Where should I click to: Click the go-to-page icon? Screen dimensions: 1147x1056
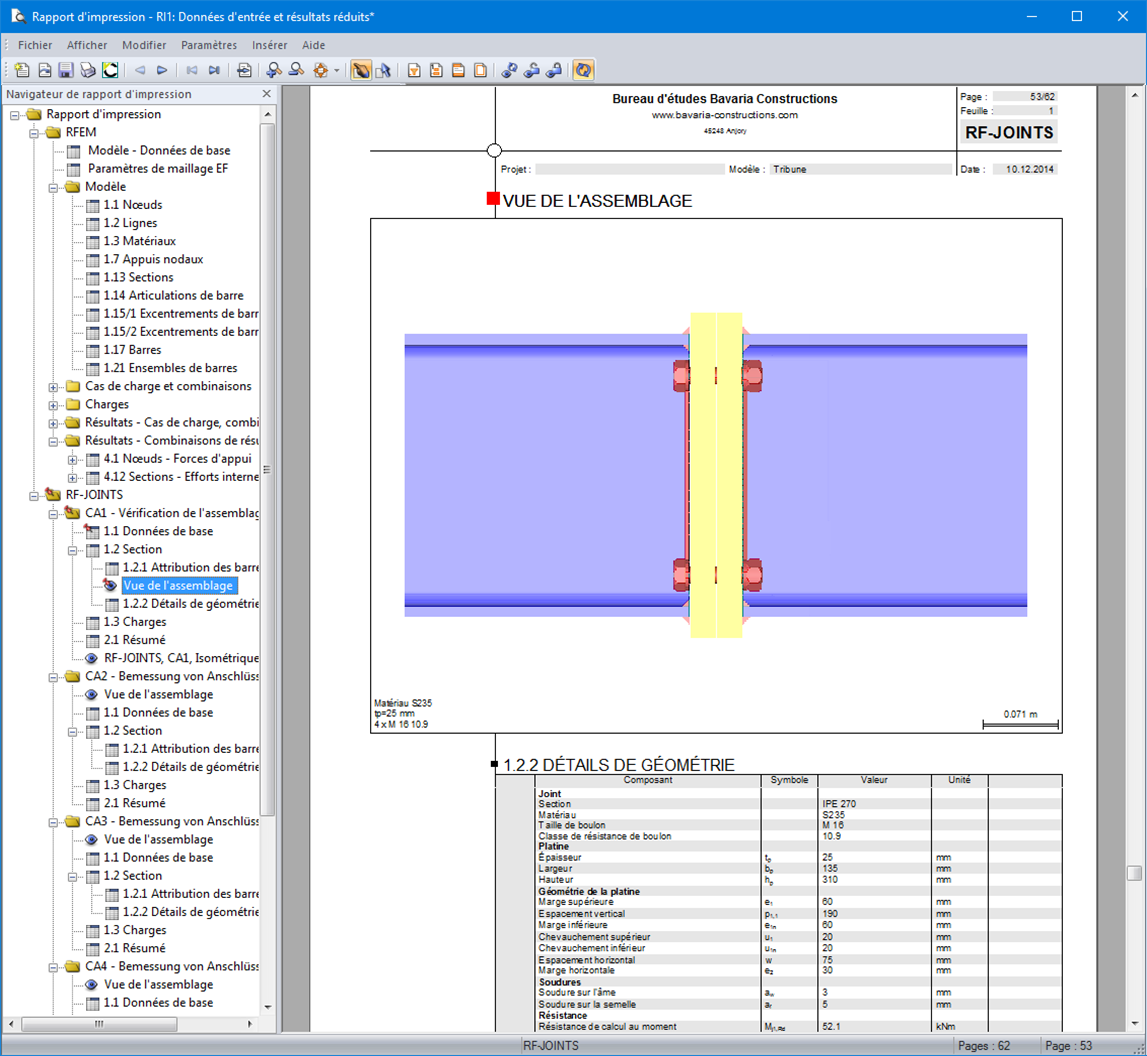pyautogui.click(x=244, y=70)
